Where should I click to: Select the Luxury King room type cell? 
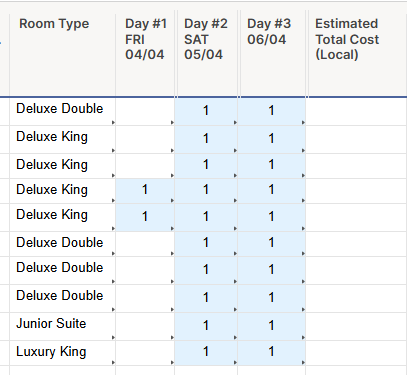63,353
